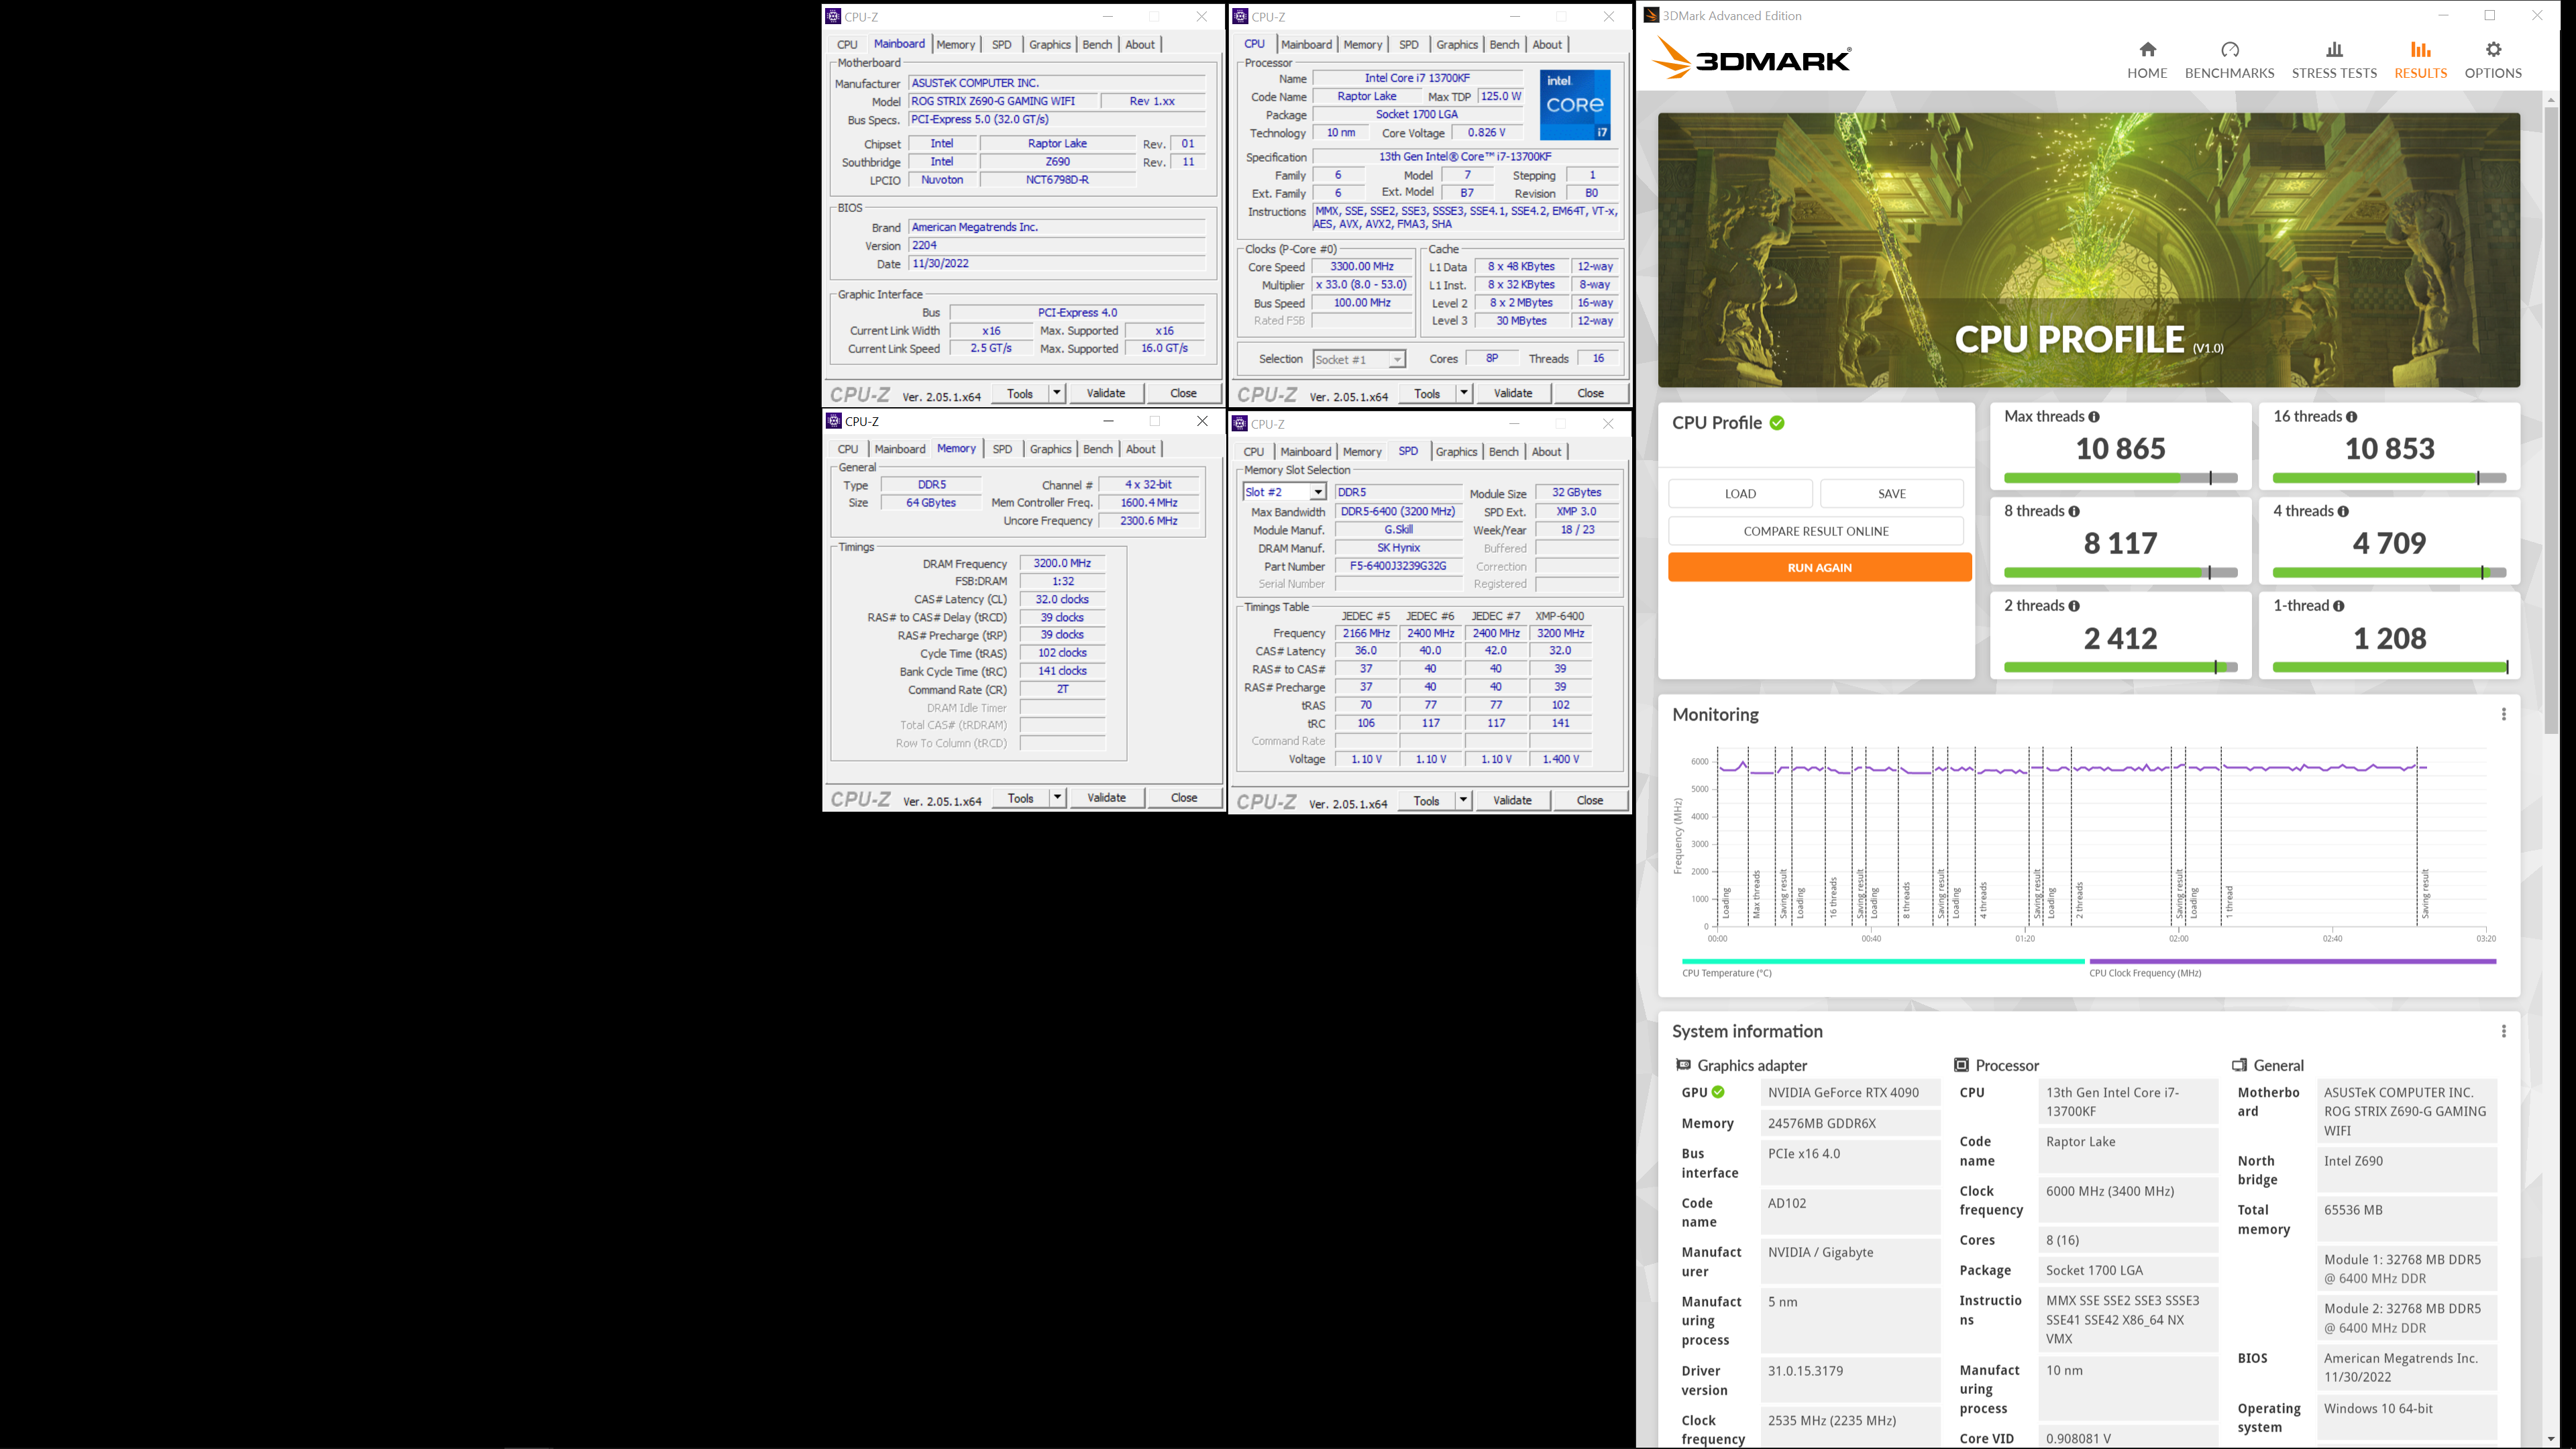This screenshot has width=2576, height=1449.
Task: Click info icon next to 16 threads
Action: [x=2351, y=417]
